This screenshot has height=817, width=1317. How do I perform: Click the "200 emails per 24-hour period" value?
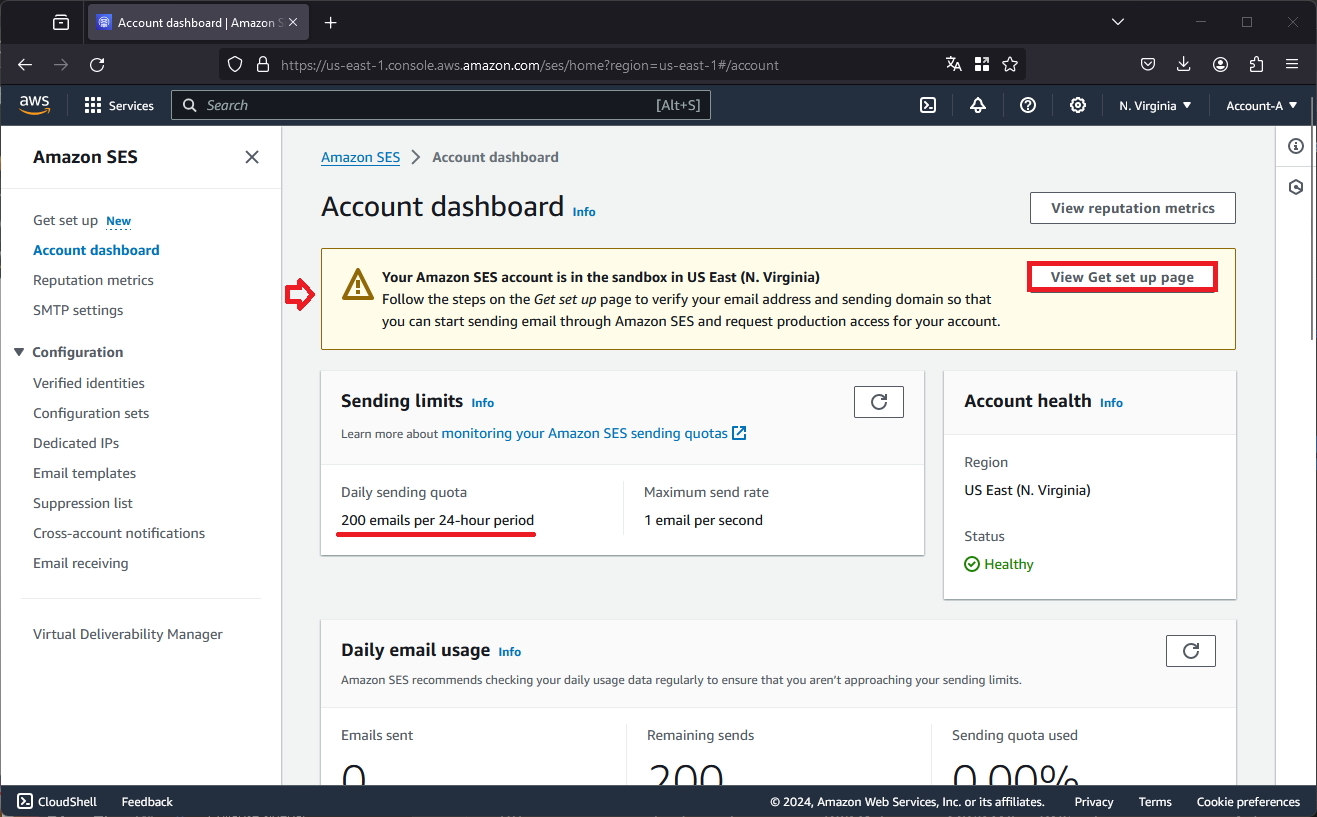point(437,520)
